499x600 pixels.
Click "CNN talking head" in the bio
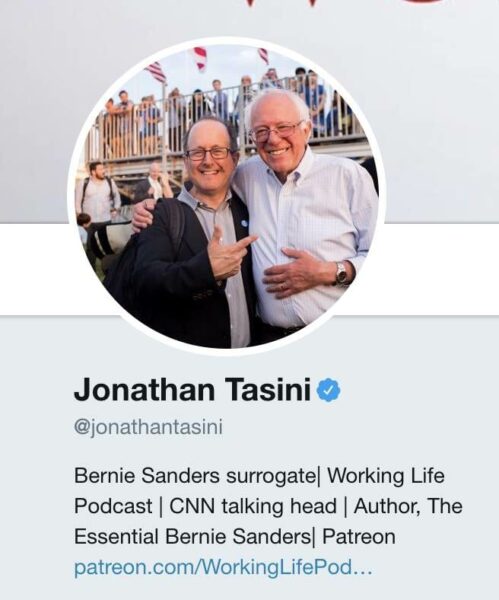pos(253,506)
